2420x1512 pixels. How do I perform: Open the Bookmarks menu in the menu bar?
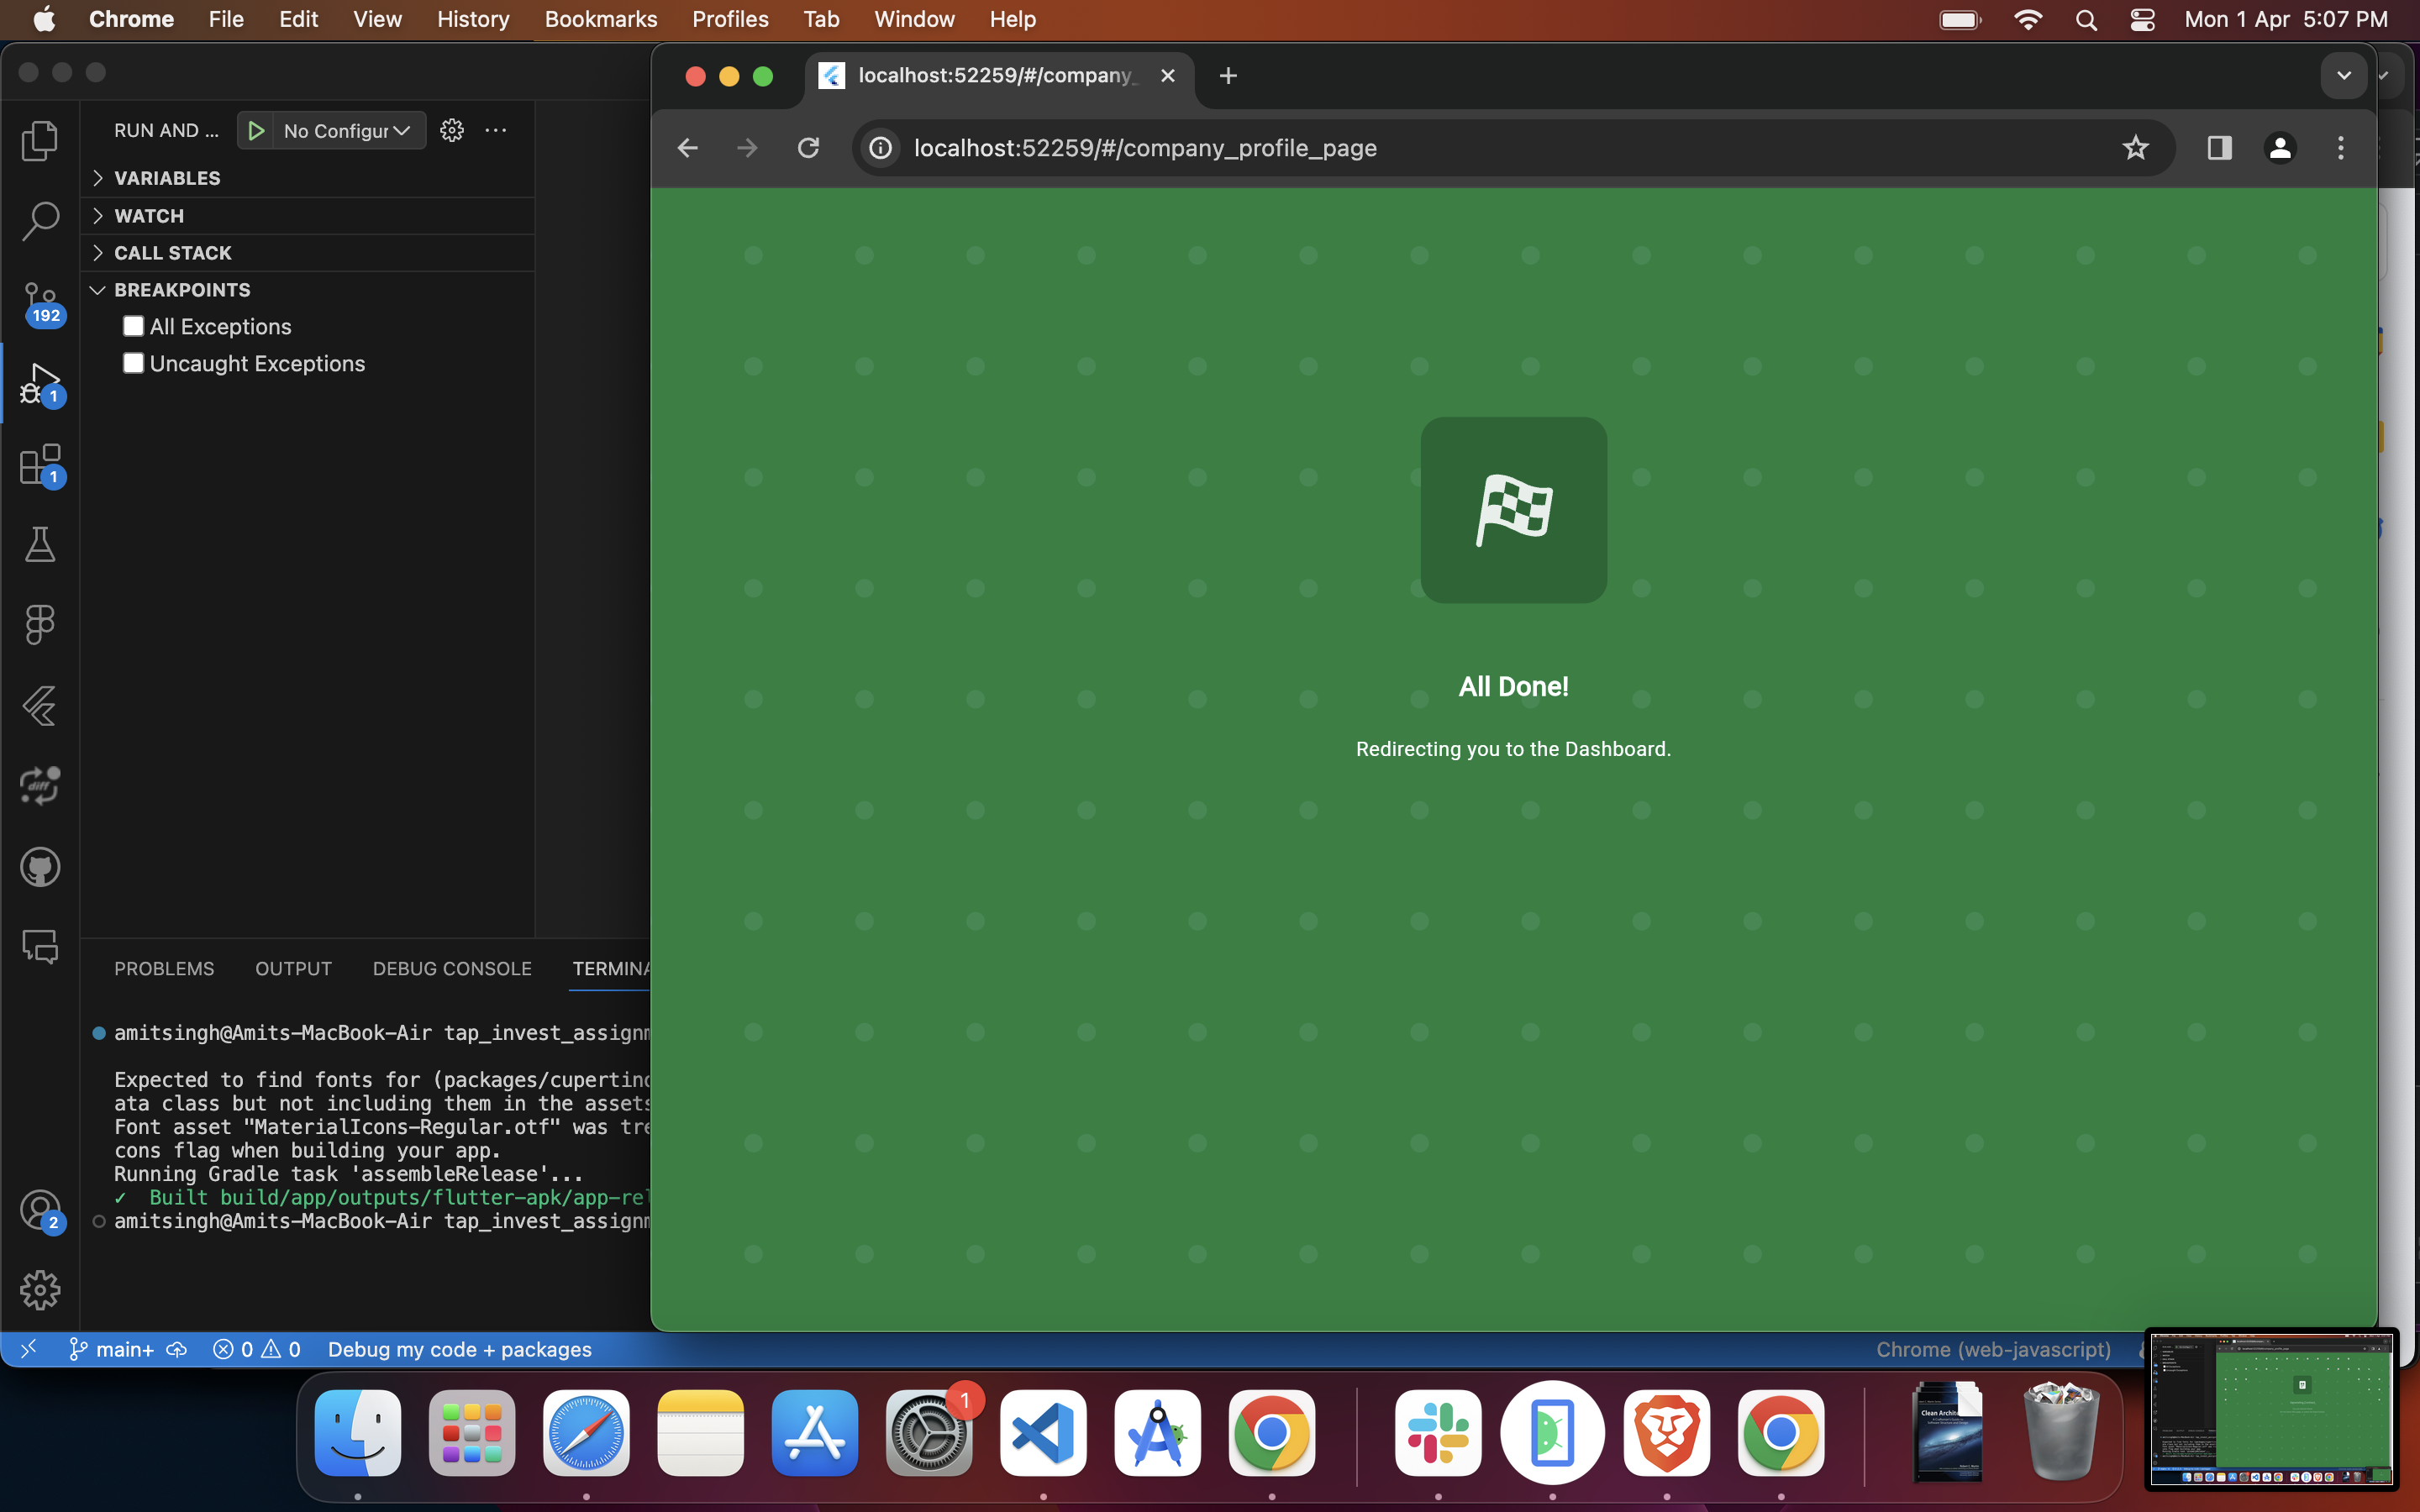click(600, 19)
